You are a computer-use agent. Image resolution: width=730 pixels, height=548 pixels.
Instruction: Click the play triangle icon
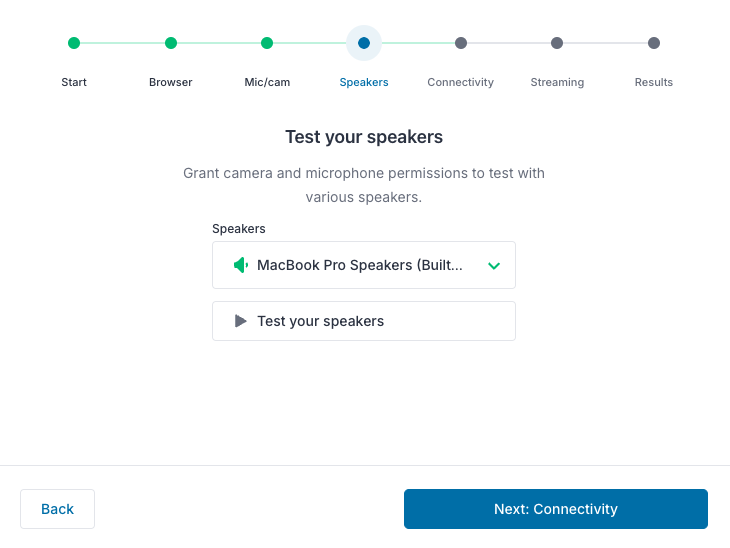[241, 321]
